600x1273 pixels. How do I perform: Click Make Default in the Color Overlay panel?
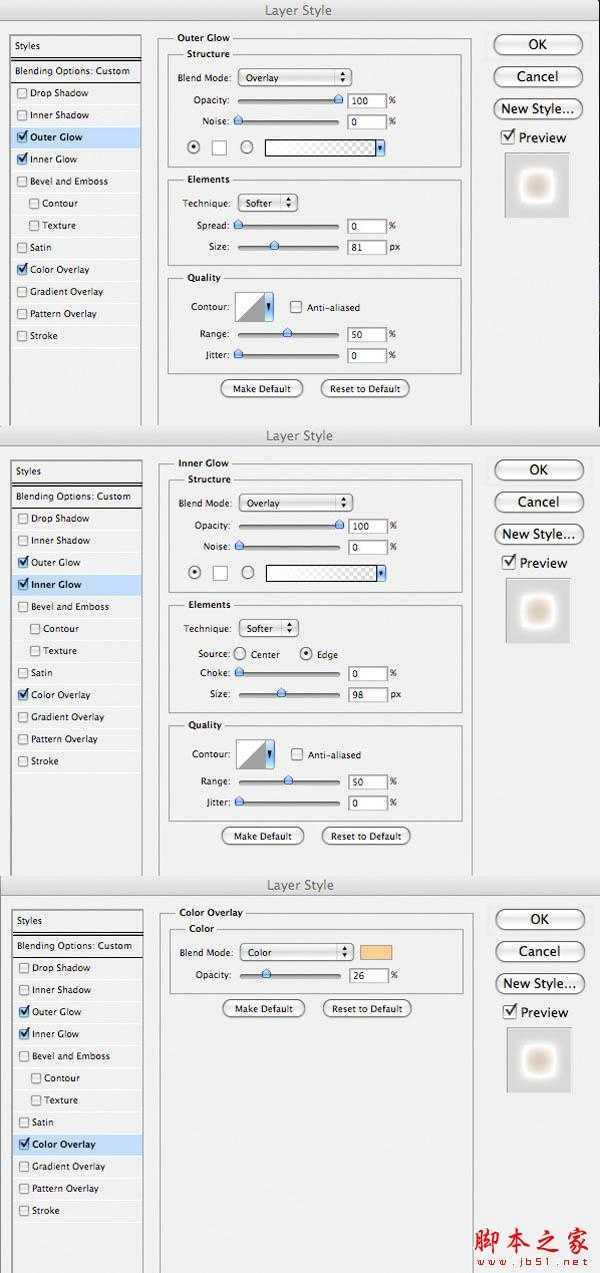pyautogui.click(x=263, y=1008)
